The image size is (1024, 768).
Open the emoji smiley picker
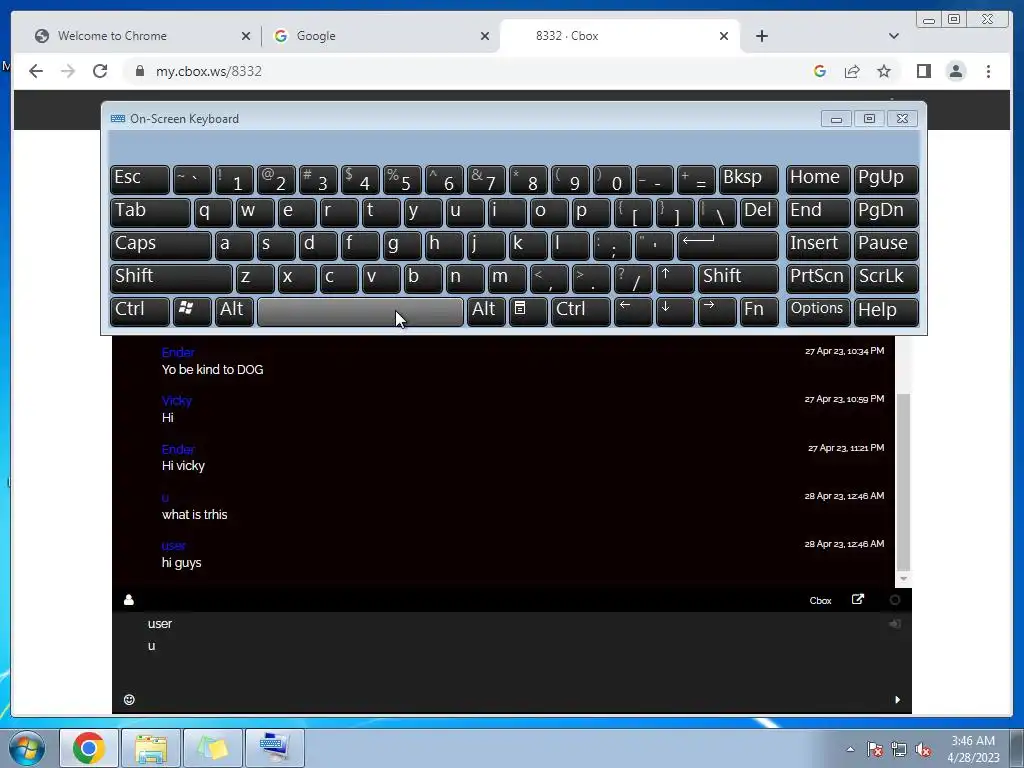[x=129, y=699]
